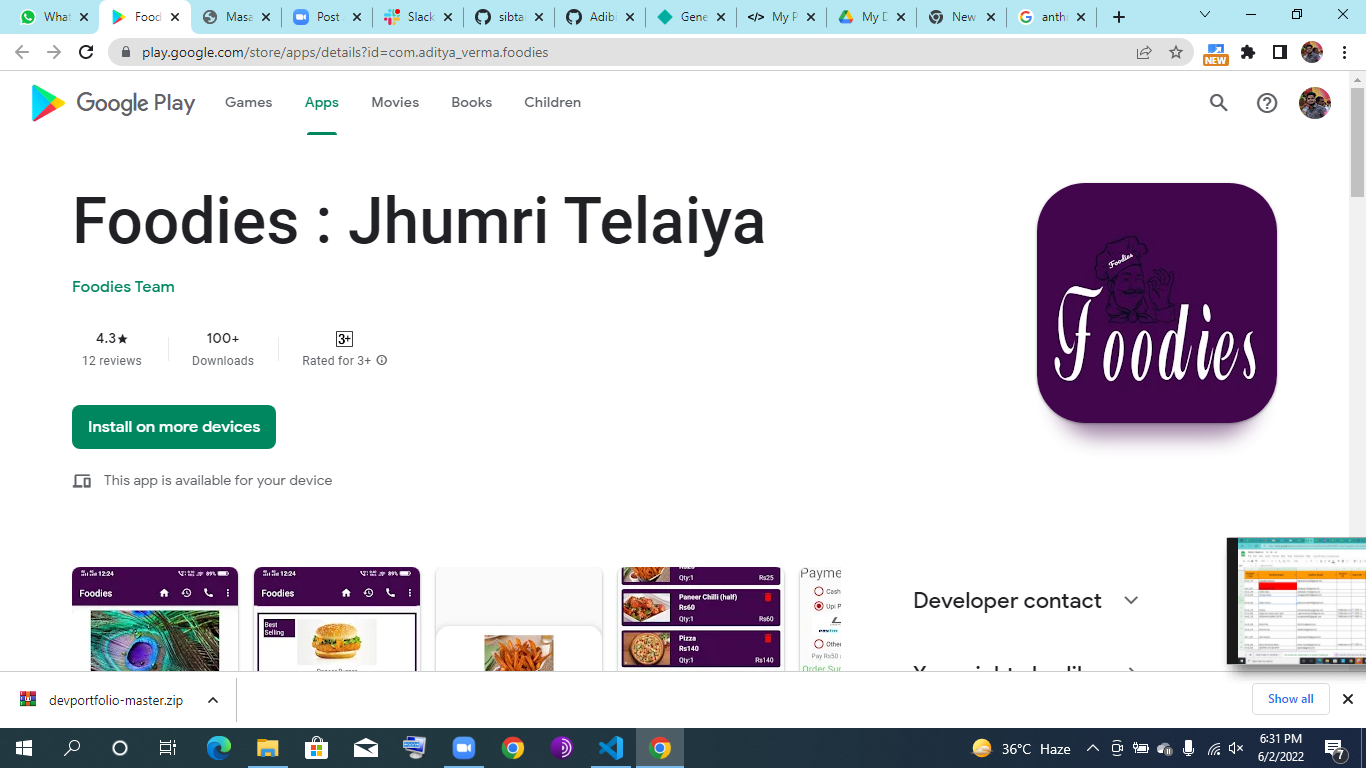The width and height of the screenshot is (1366, 768).
Task: Click the page vertical scrollbar thumb
Action: click(x=1357, y=142)
